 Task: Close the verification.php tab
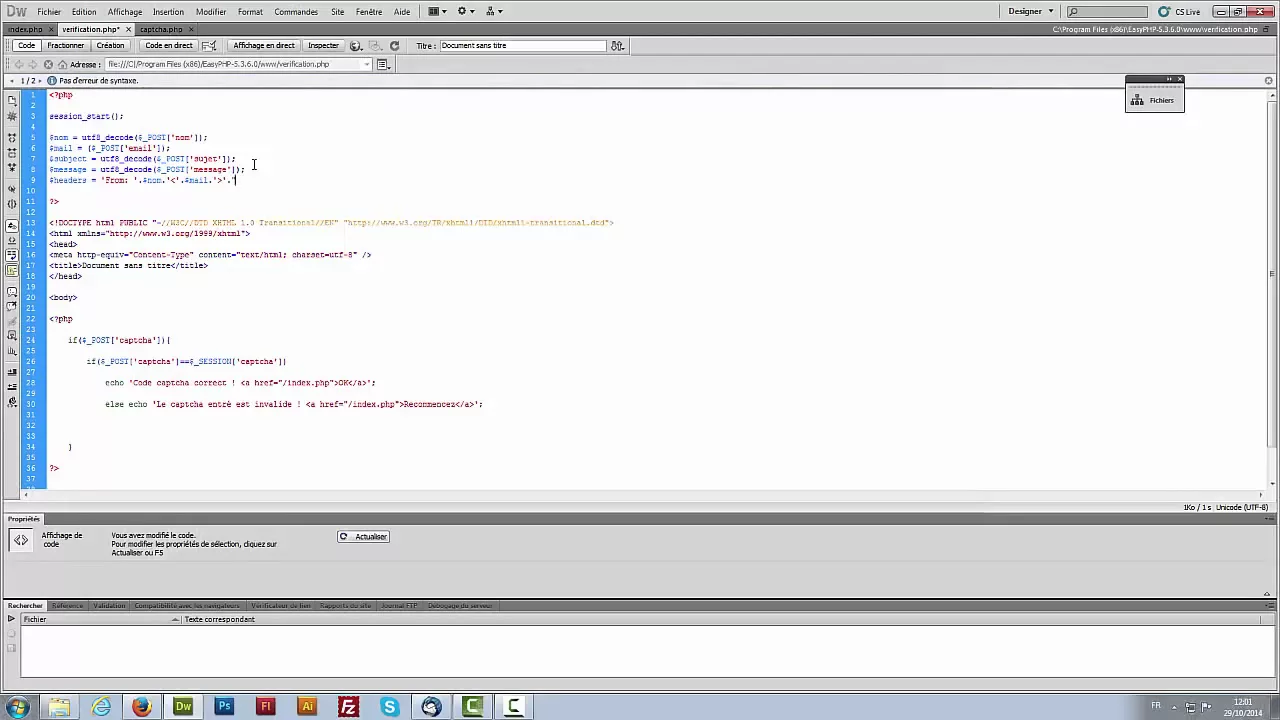129,30
